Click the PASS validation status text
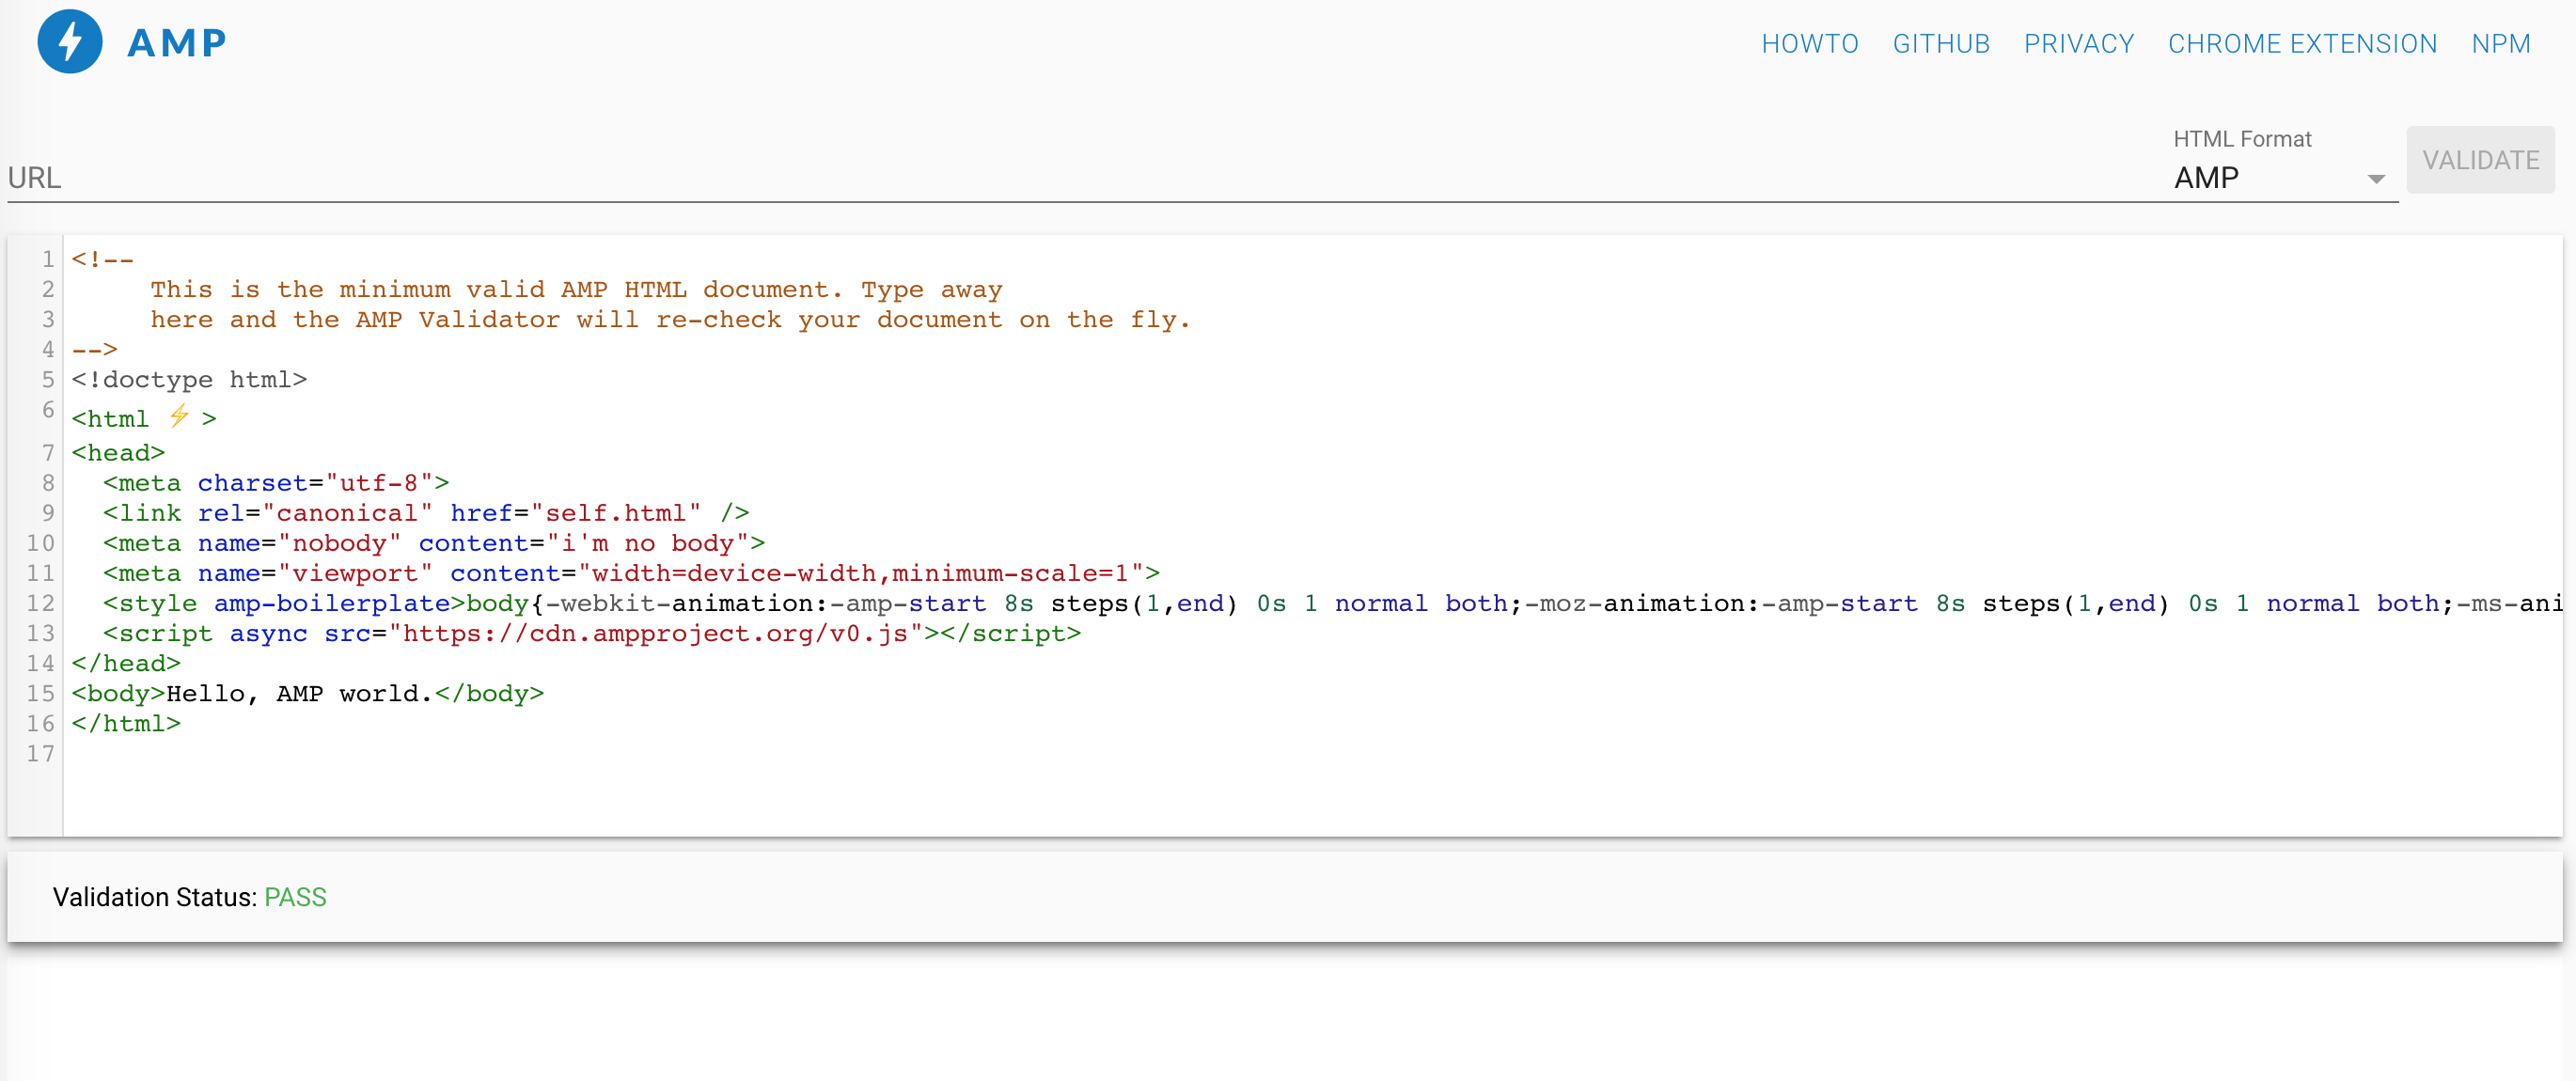 (x=295, y=897)
